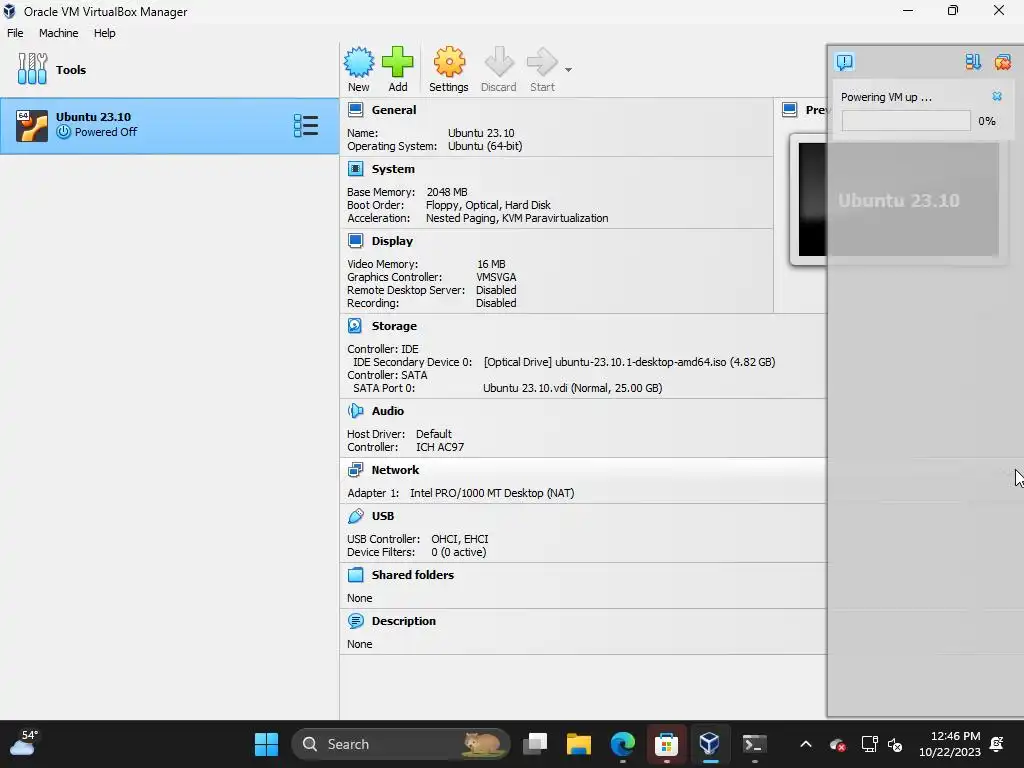1024x768 pixels.
Task: Click the Display section screen icon
Action: pyautogui.click(x=355, y=241)
